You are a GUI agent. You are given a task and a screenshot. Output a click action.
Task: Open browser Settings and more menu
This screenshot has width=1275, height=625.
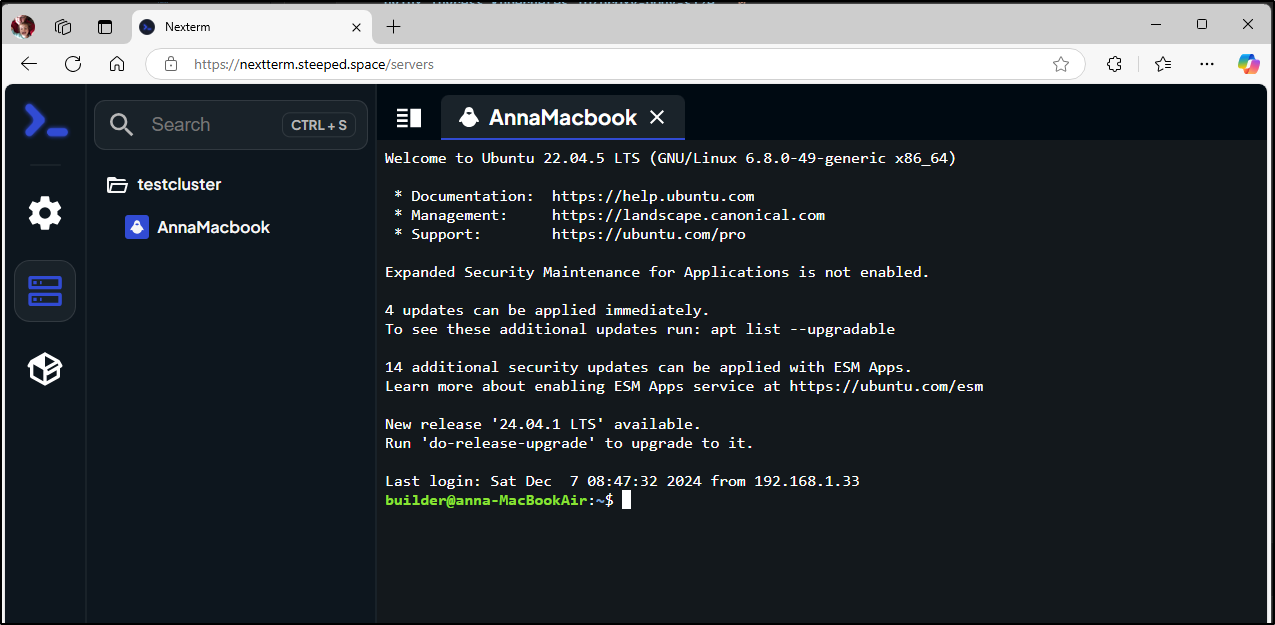click(x=1208, y=64)
